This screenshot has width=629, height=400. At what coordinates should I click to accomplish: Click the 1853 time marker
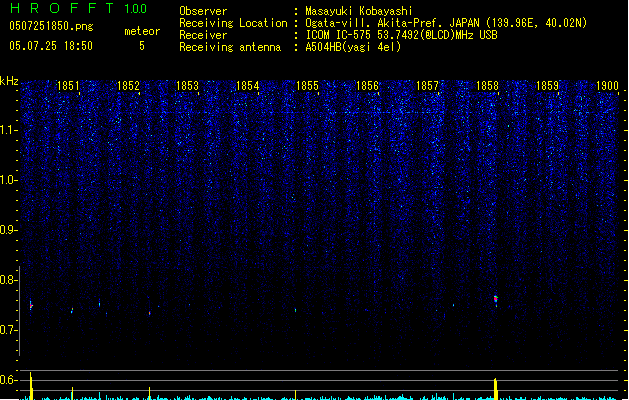tap(188, 86)
